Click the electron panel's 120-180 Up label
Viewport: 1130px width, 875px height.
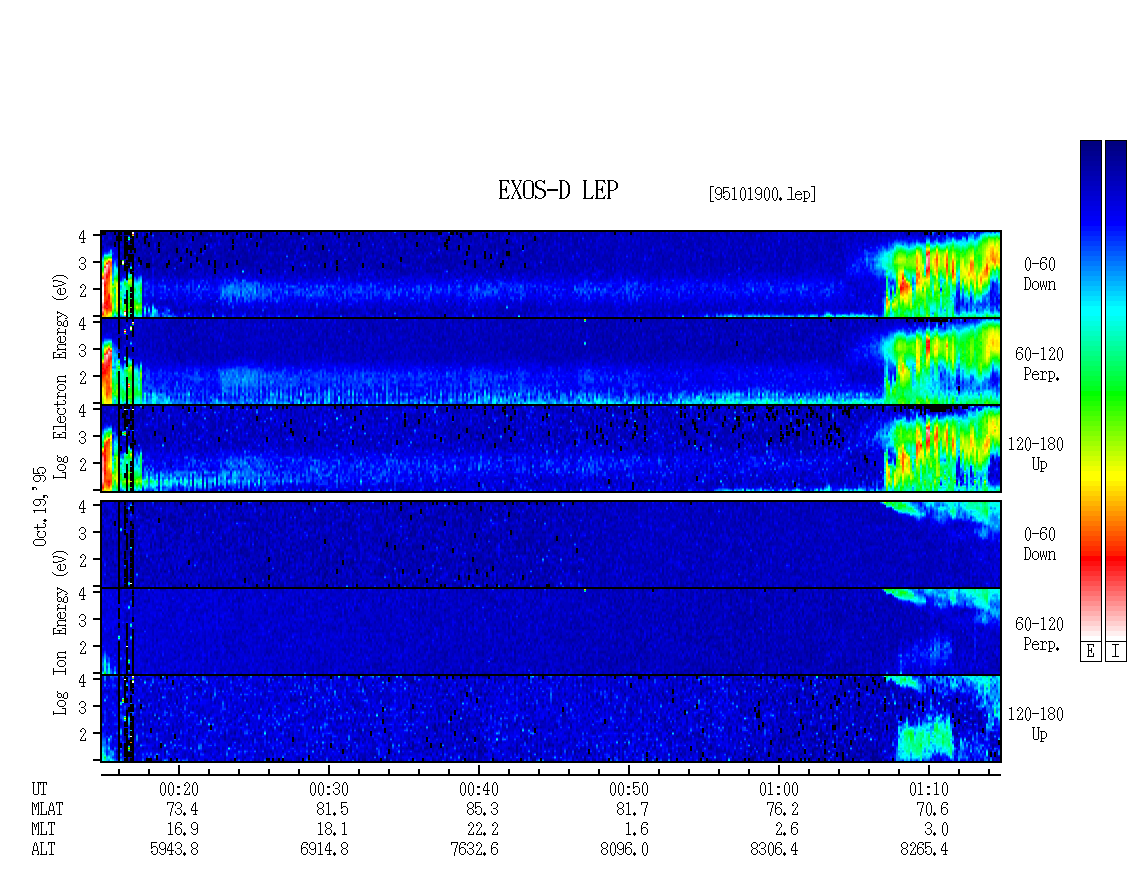[x=1036, y=454]
